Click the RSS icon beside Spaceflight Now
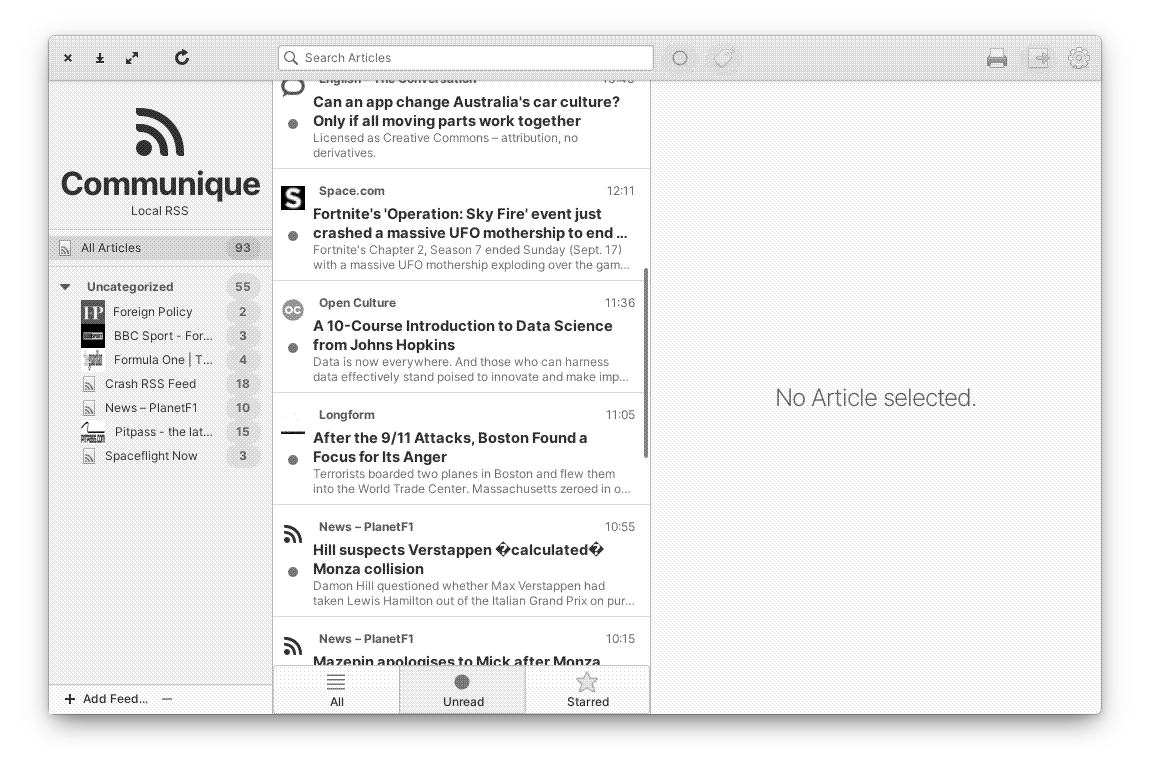The image size is (1150, 776). pyautogui.click(x=89, y=456)
